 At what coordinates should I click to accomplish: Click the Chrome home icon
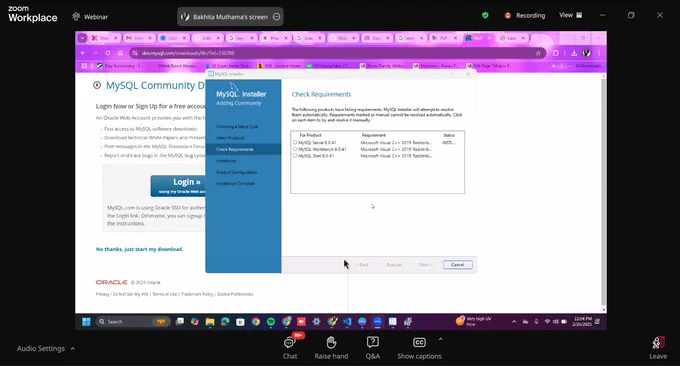click(120, 53)
